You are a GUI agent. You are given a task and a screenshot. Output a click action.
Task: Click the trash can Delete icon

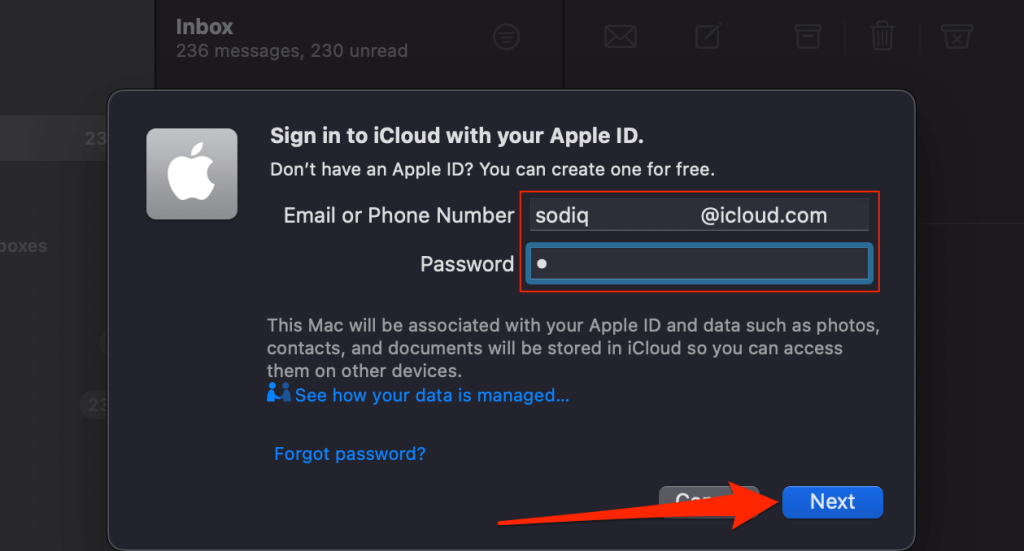pyautogui.click(x=882, y=35)
